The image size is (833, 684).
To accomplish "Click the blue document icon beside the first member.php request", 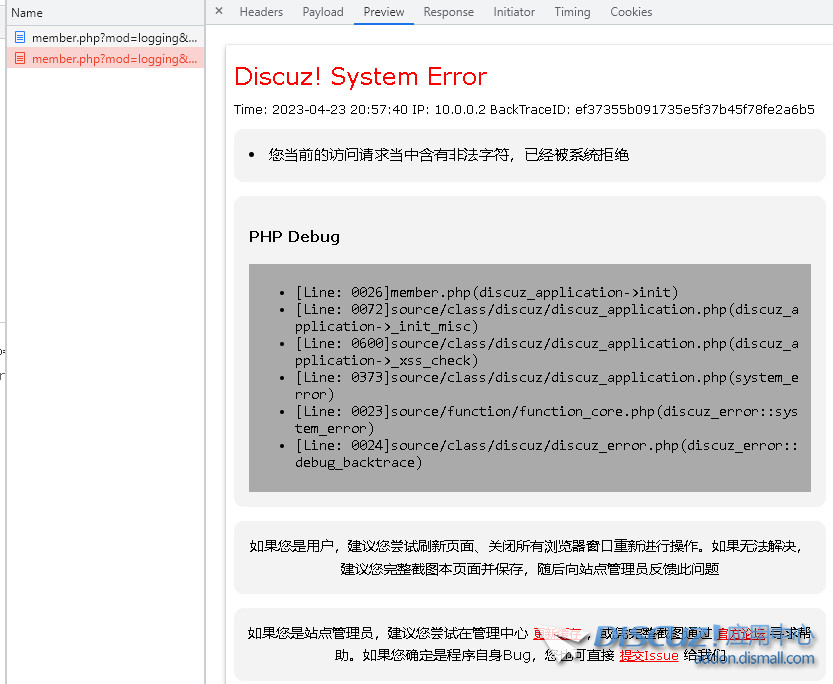I will coord(19,37).
